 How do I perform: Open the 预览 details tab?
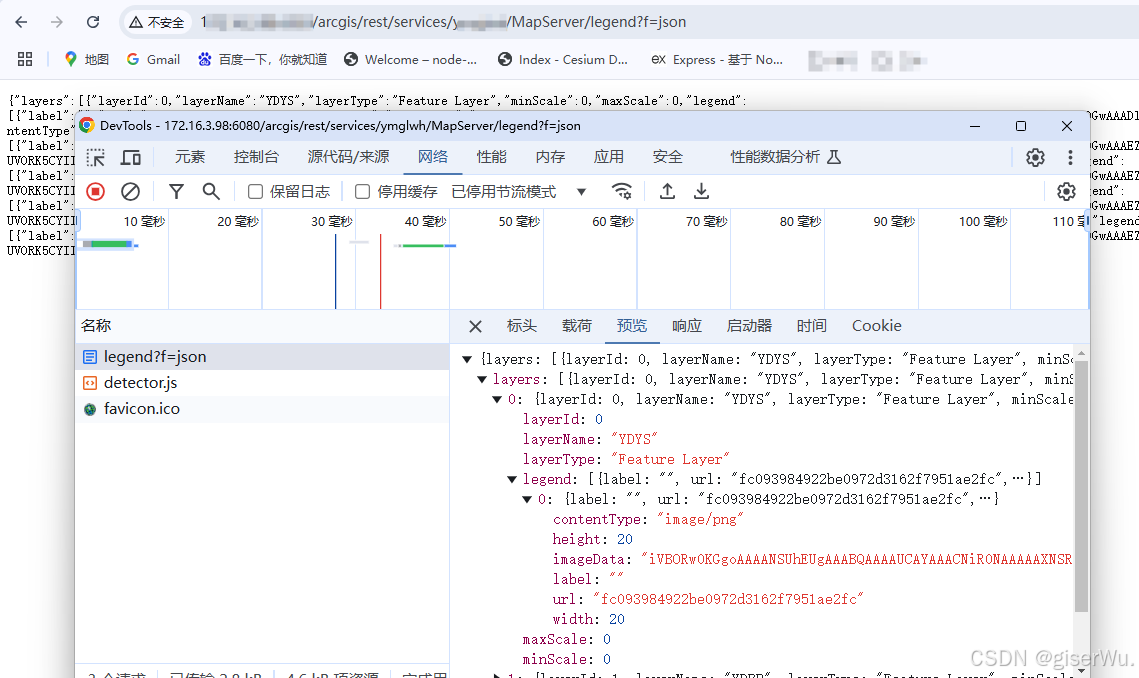[632, 326]
